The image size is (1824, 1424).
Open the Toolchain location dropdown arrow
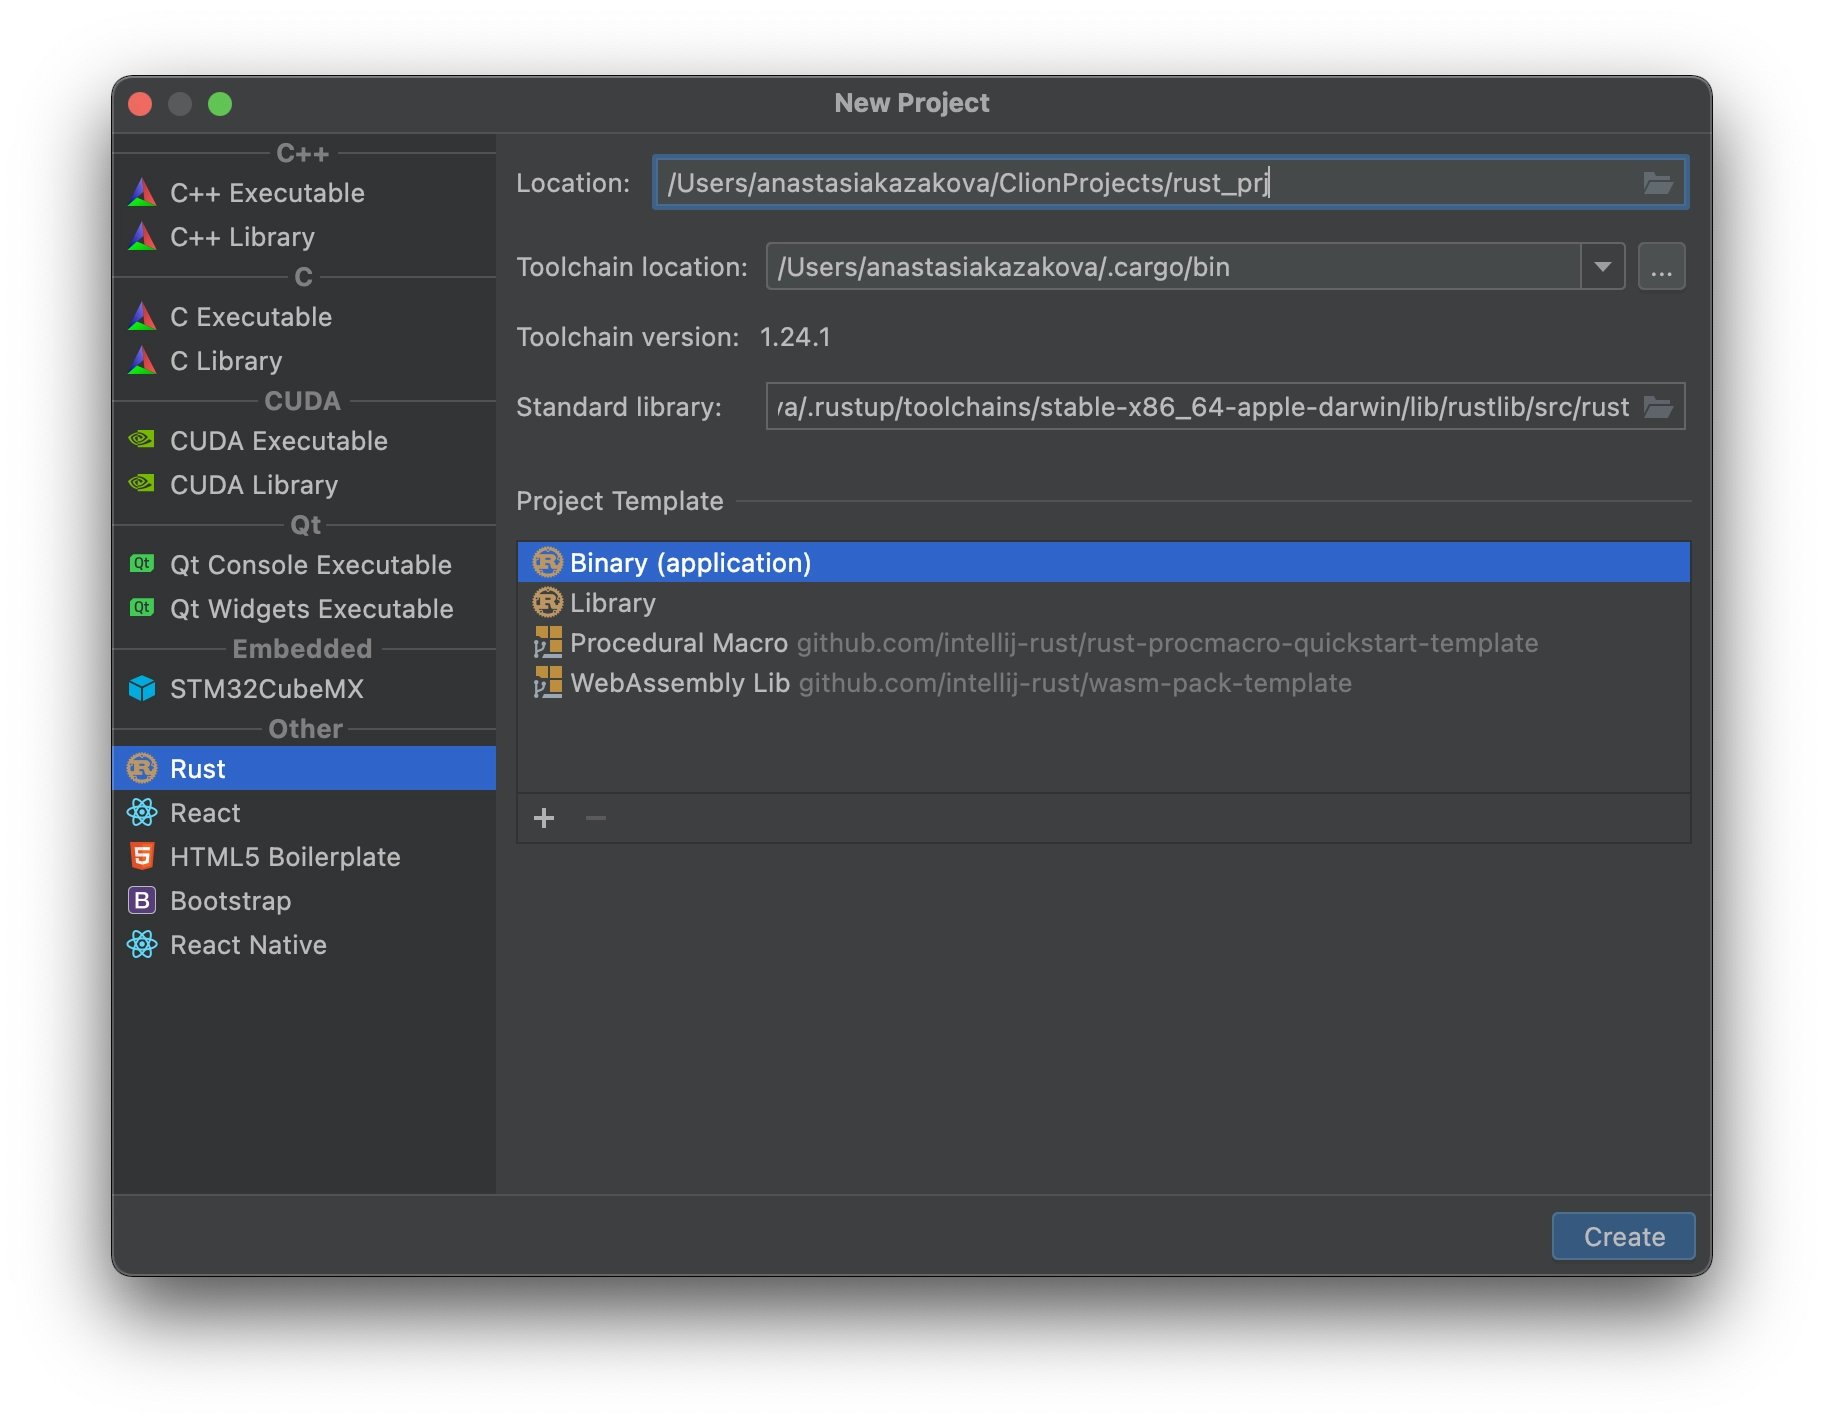click(1603, 267)
